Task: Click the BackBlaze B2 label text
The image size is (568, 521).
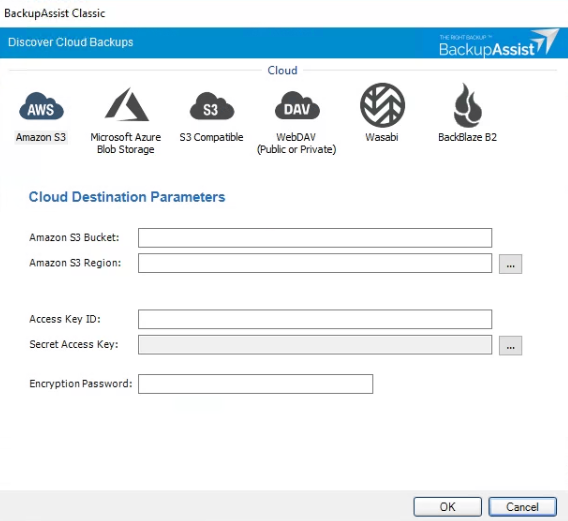Action: click(467, 137)
